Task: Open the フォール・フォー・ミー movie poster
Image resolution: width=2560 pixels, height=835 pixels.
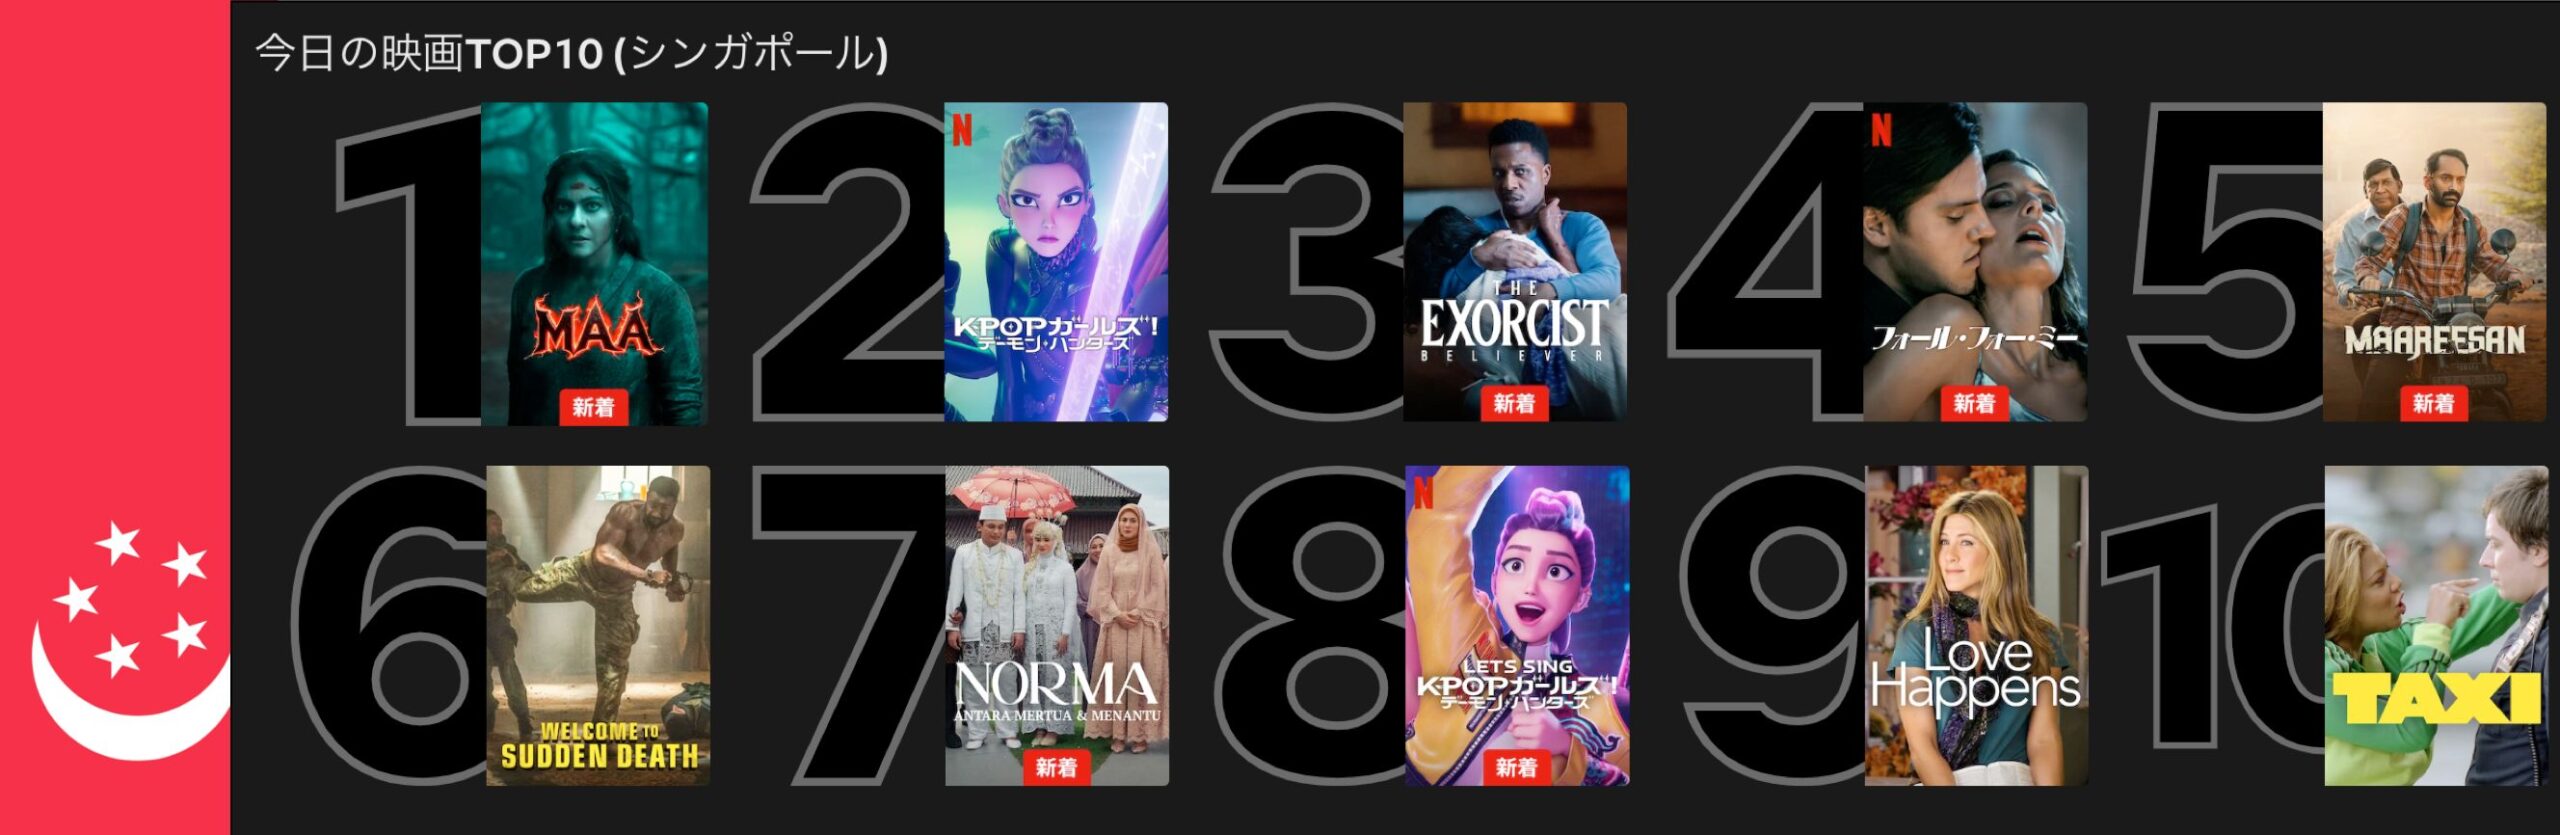Action: [x=1975, y=262]
